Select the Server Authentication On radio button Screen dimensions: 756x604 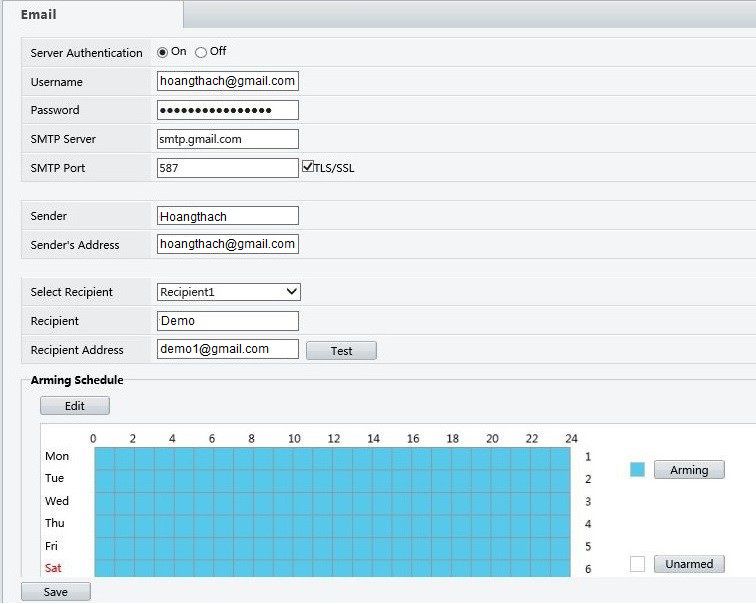[x=162, y=52]
